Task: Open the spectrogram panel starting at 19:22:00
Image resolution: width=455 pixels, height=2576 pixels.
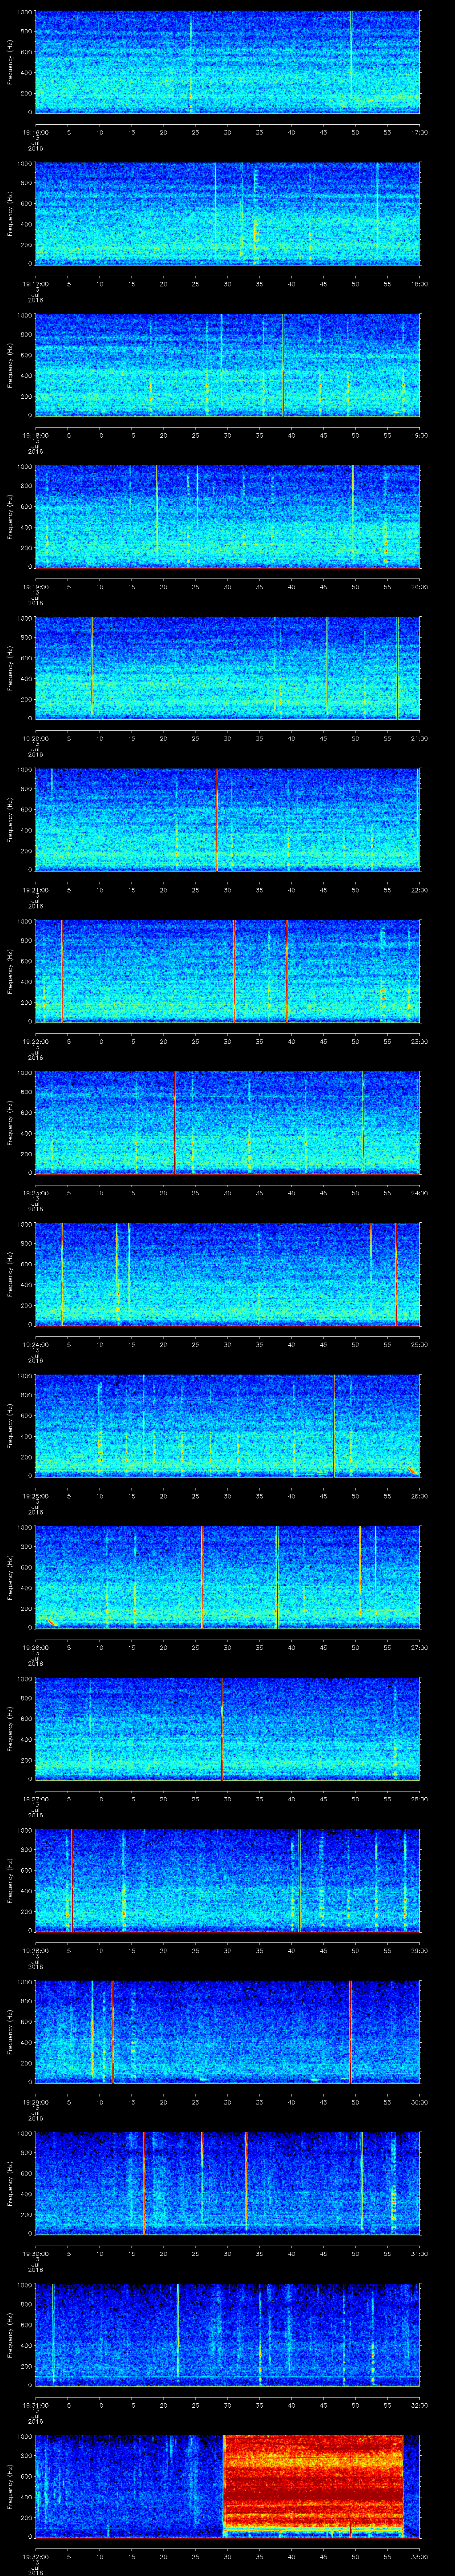Action: coord(227,972)
